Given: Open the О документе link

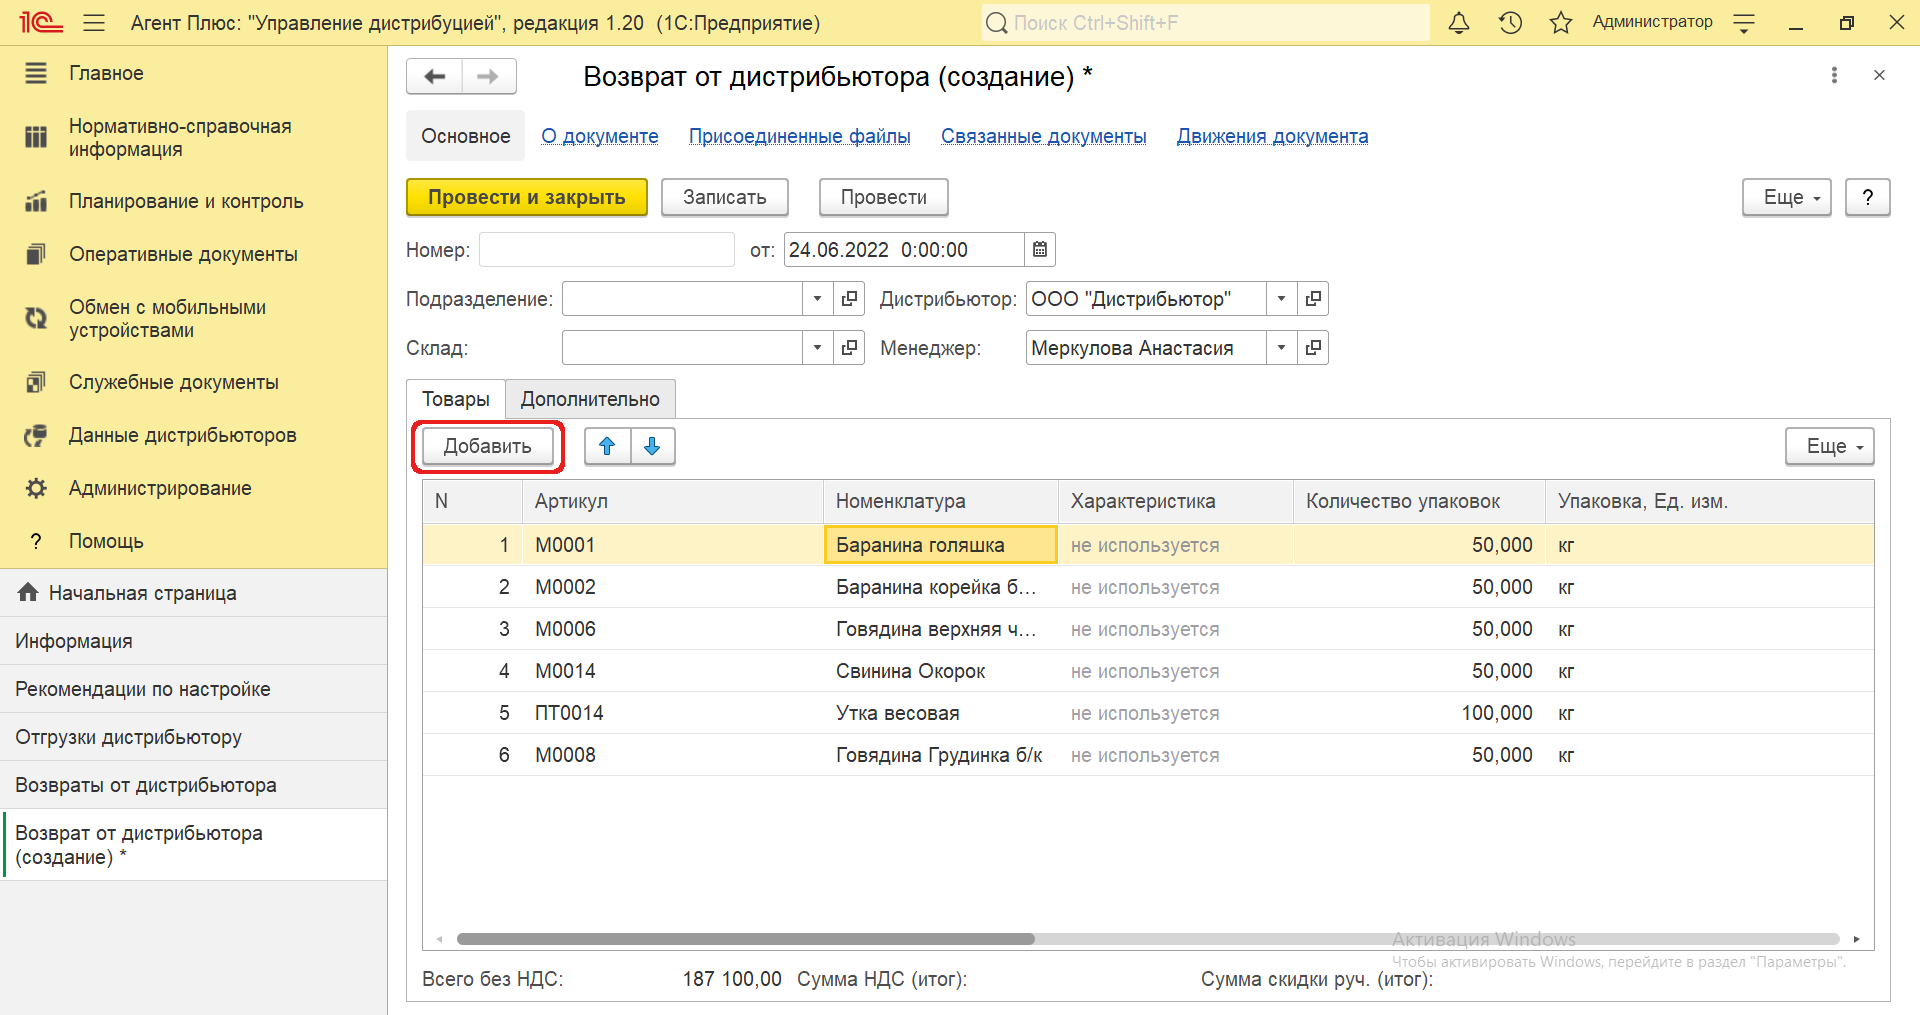Looking at the screenshot, I should coord(600,136).
